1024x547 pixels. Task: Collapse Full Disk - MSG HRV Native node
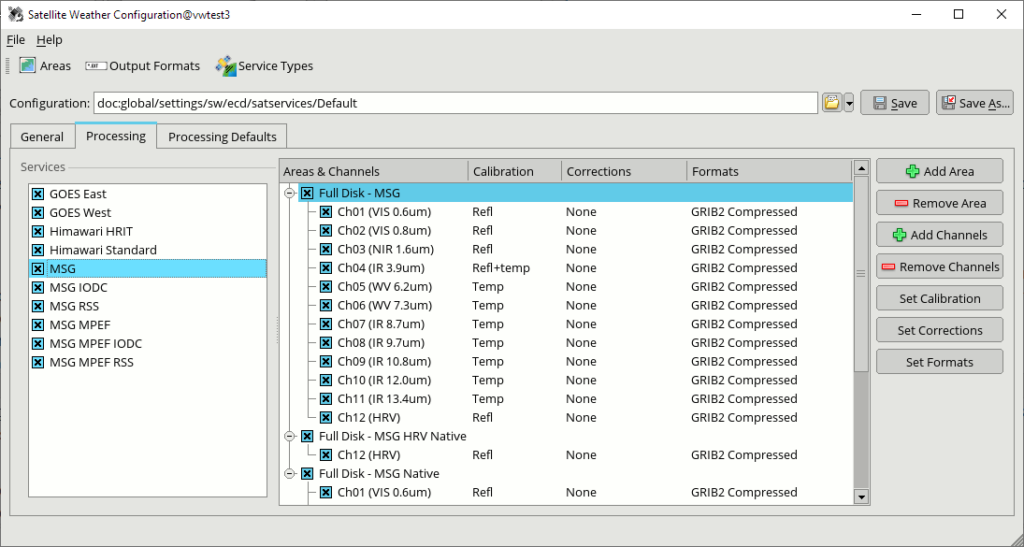coord(290,436)
